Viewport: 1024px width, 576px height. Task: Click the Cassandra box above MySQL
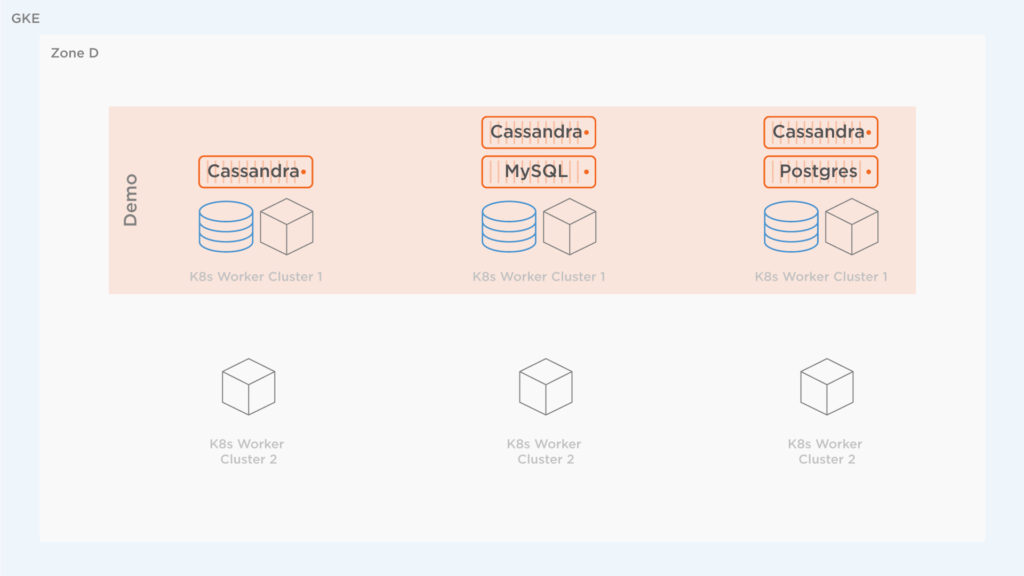(x=538, y=132)
